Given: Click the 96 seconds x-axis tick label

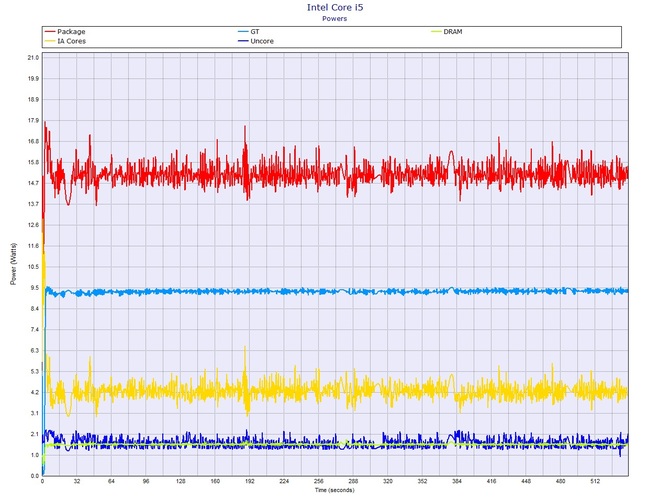Looking at the screenshot, I should pos(146,481).
